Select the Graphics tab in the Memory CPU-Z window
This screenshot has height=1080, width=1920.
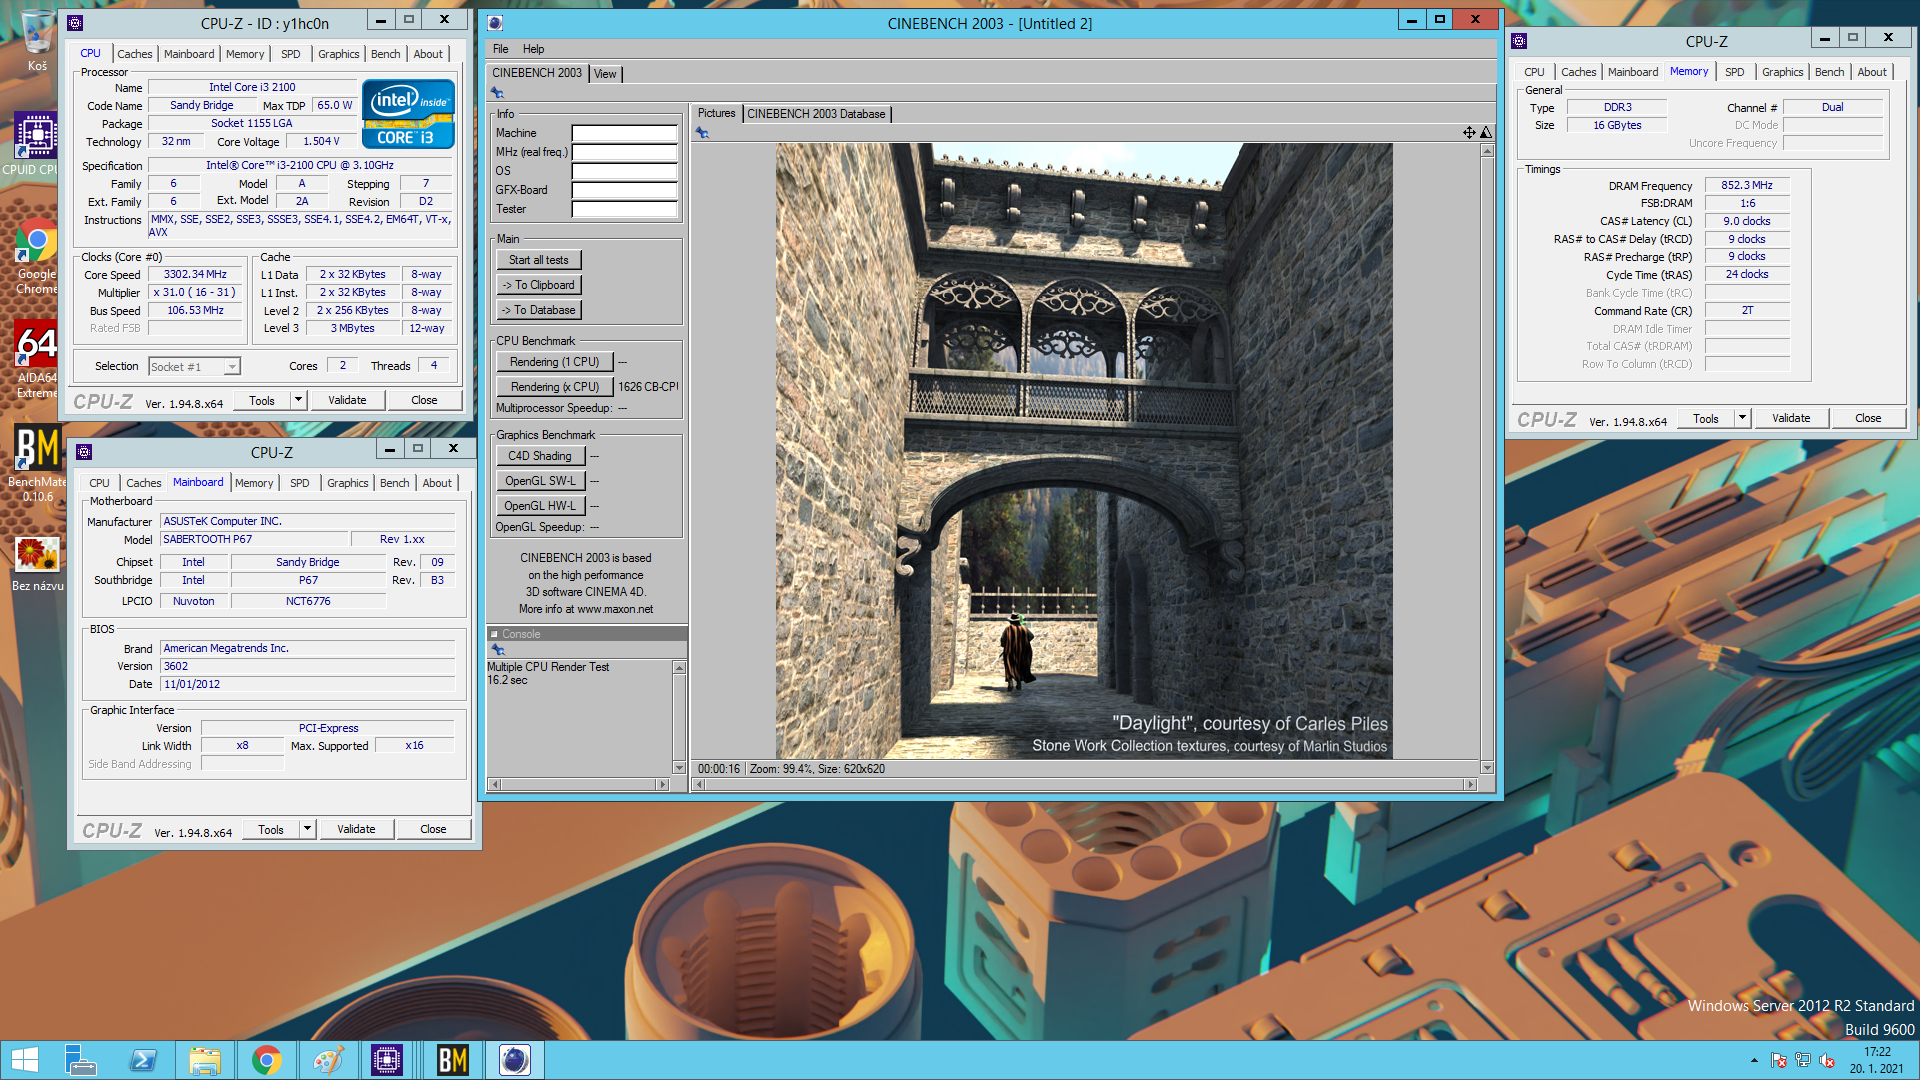[1782, 72]
